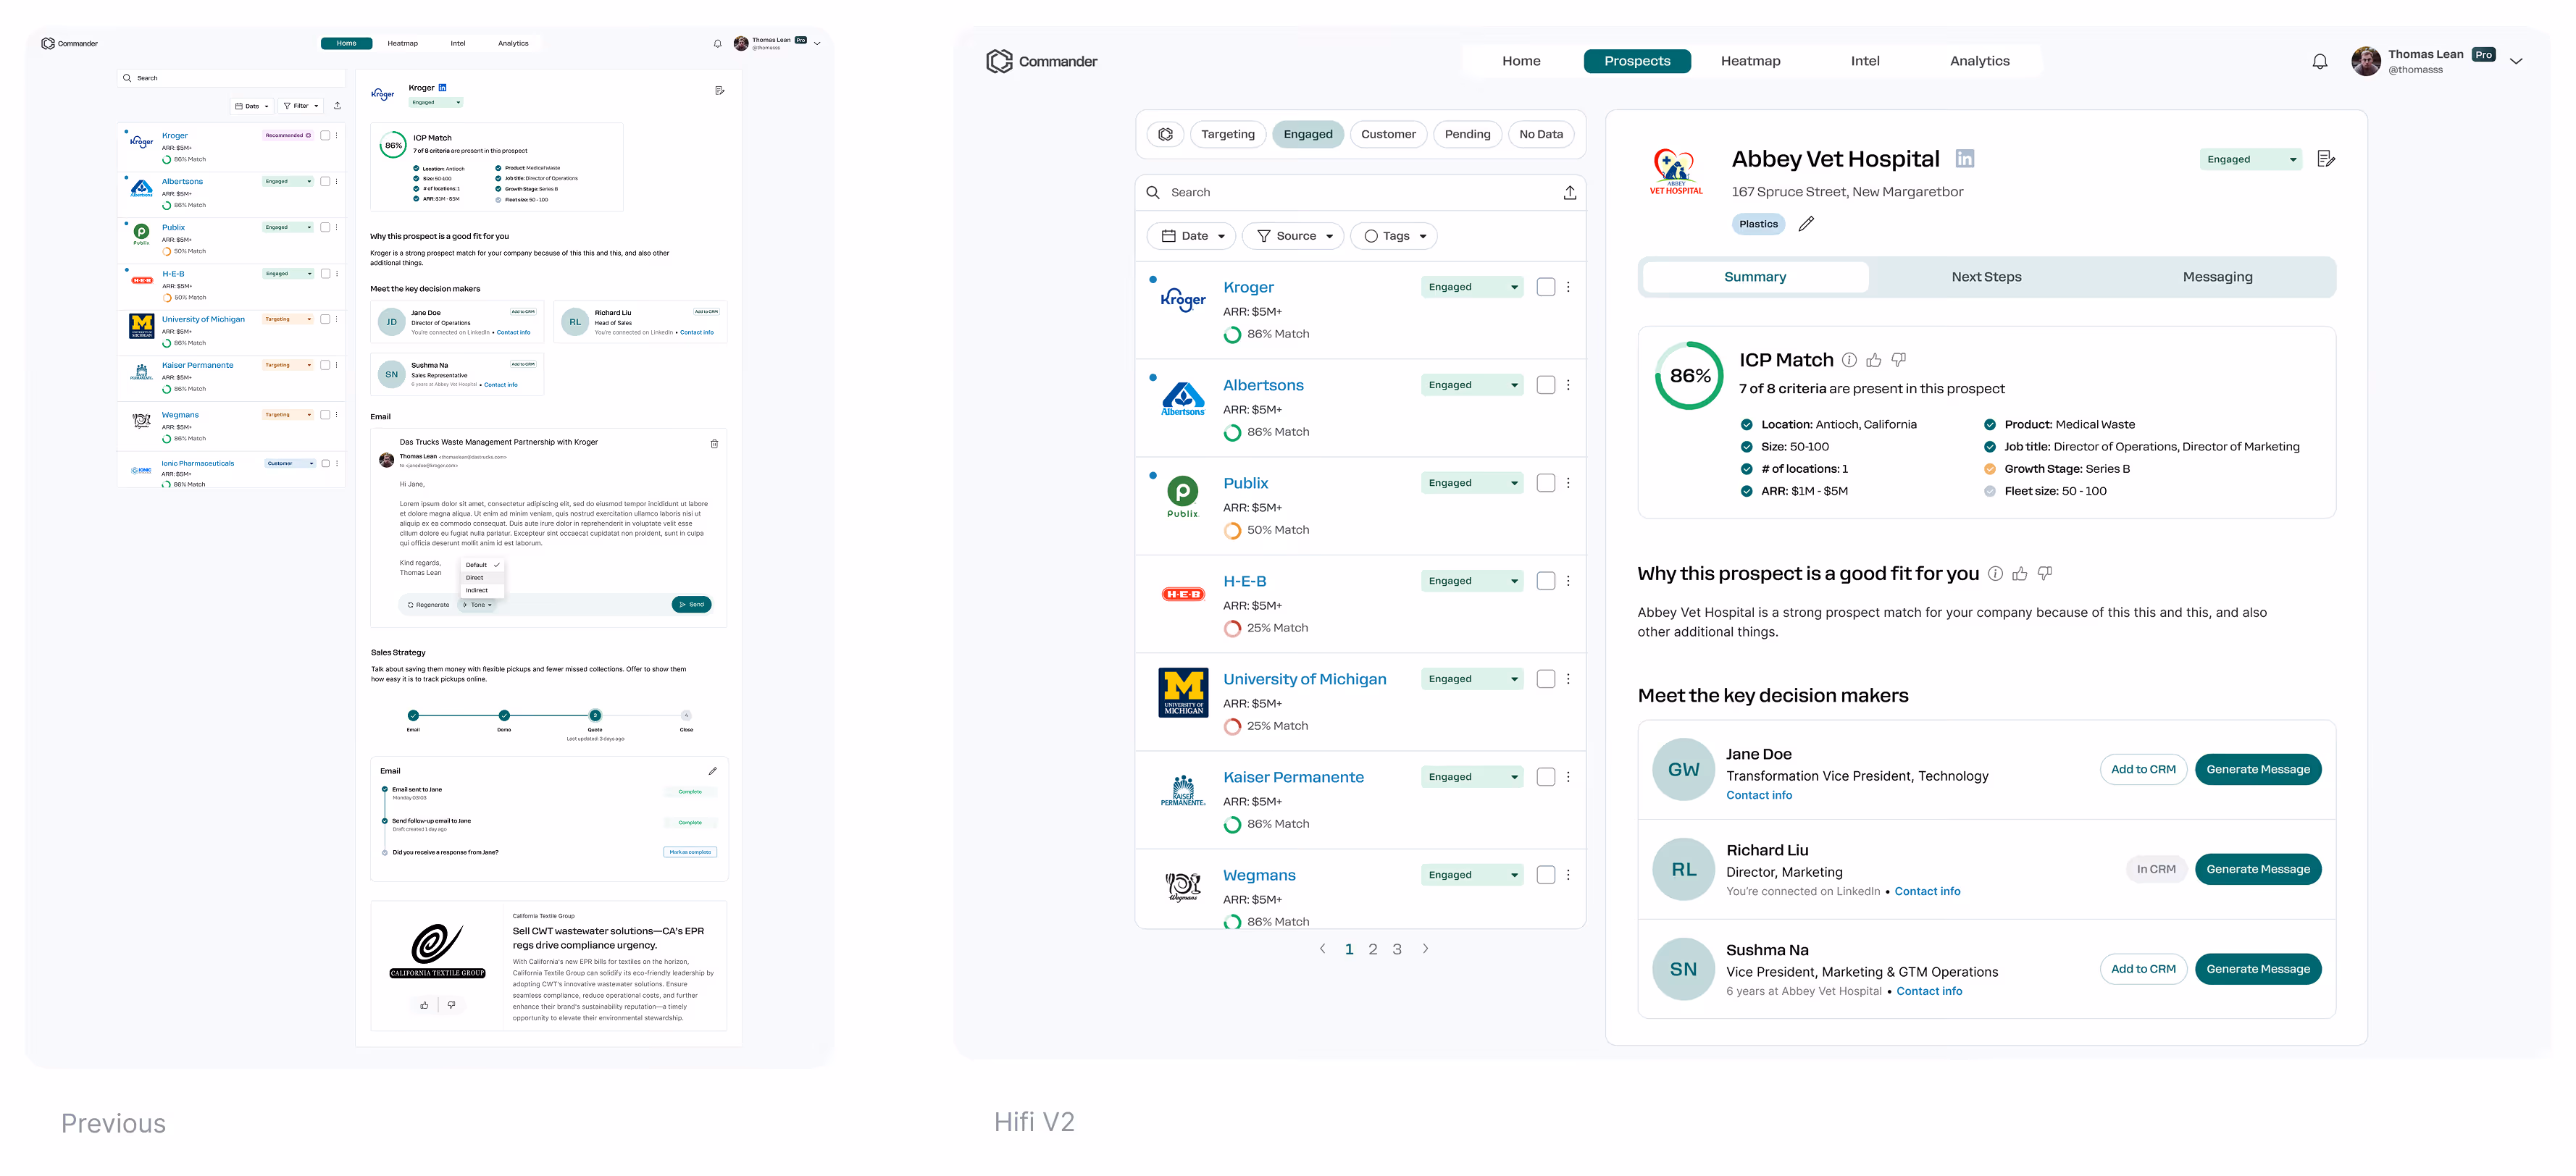Click the info icon beside ICP Match
Image resolution: width=2576 pixels, height=1176 pixels.
[x=1849, y=360]
